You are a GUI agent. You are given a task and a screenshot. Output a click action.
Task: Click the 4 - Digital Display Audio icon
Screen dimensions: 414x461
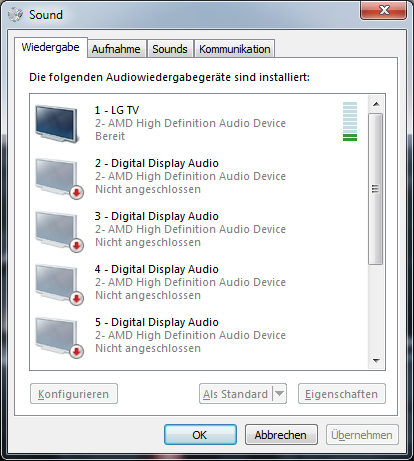coord(59,284)
